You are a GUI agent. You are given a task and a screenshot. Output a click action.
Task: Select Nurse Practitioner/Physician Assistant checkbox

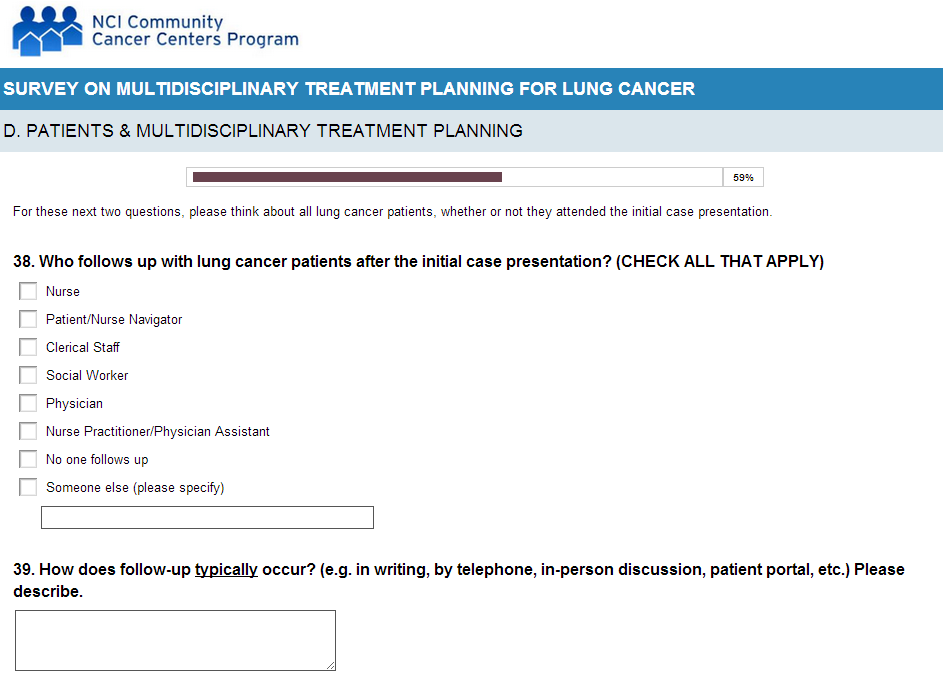click(x=28, y=432)
